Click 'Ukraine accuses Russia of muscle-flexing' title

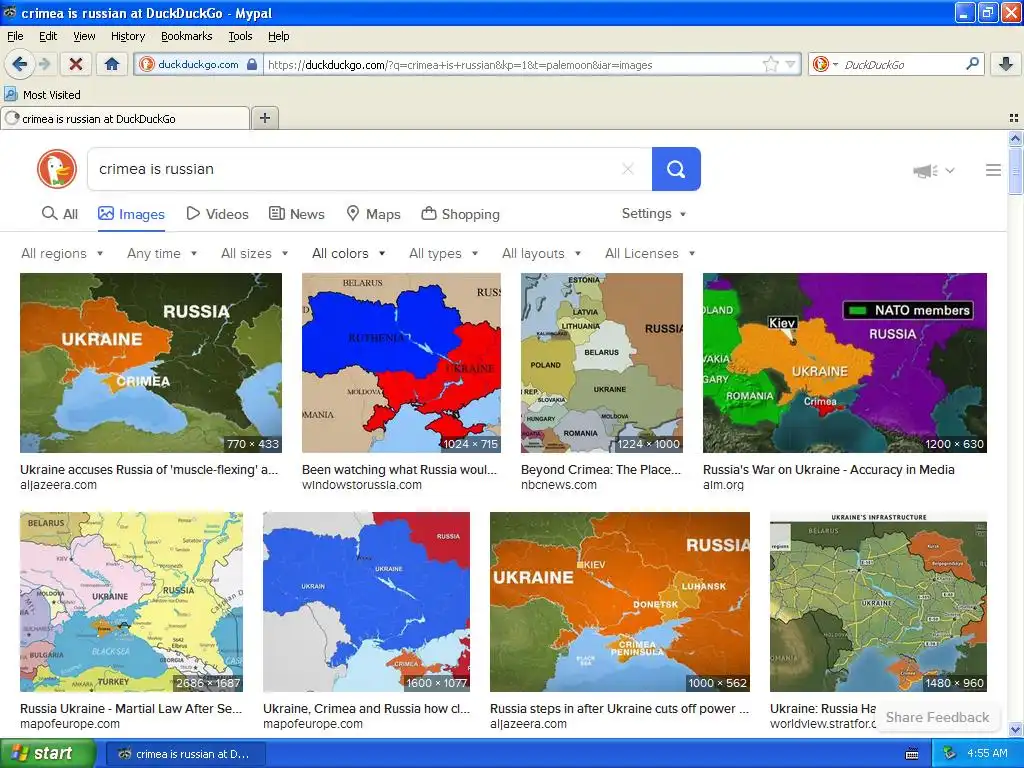(149, 470)
